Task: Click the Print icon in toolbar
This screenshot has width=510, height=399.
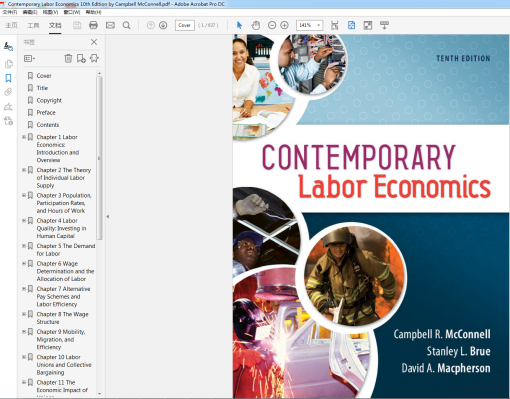Action: 94,25
